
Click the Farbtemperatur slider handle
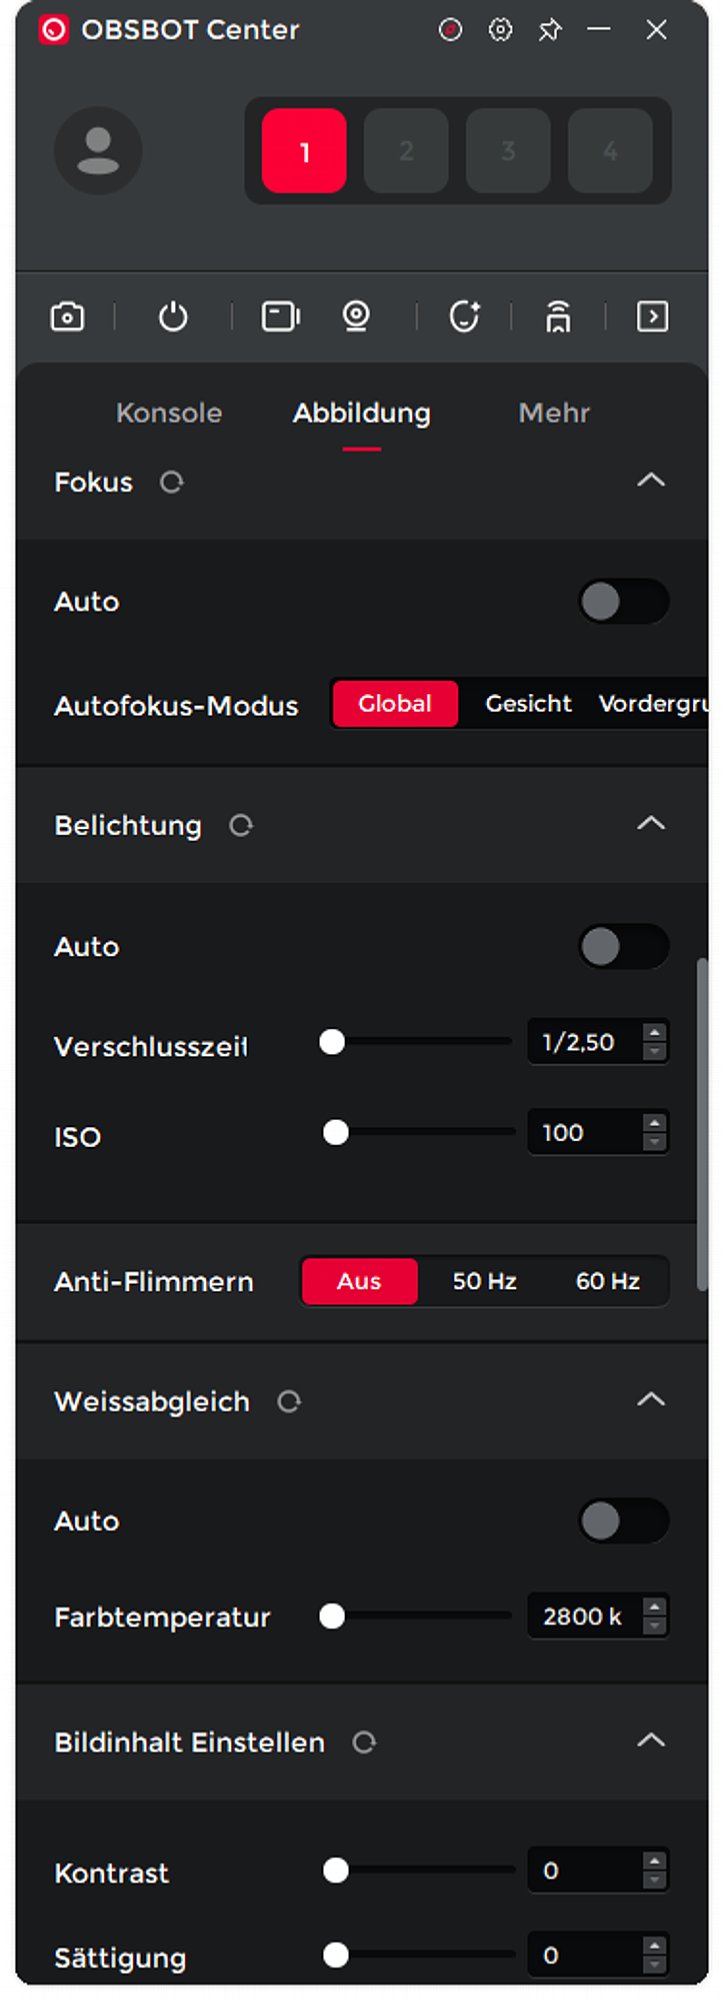(332, 1616)
